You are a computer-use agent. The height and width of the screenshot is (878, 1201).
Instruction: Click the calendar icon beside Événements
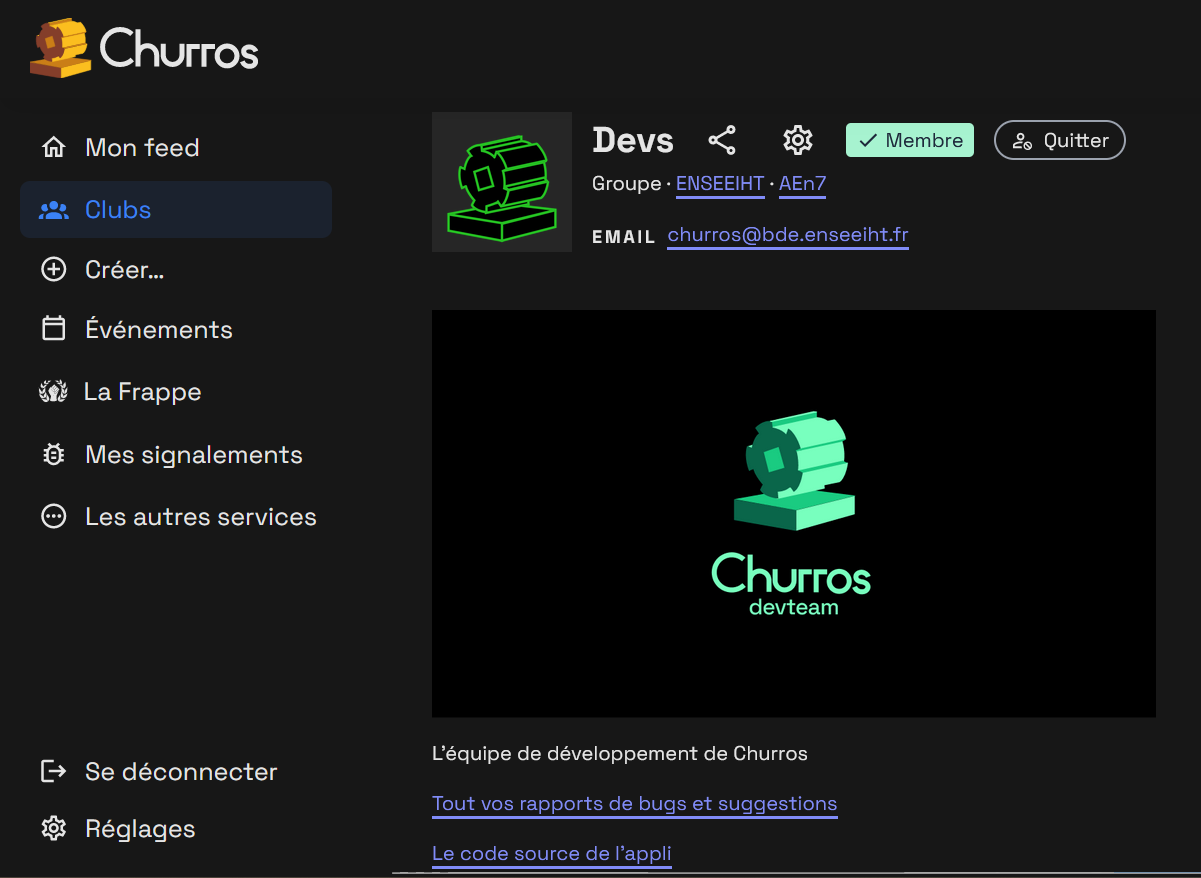pos(53,329)
